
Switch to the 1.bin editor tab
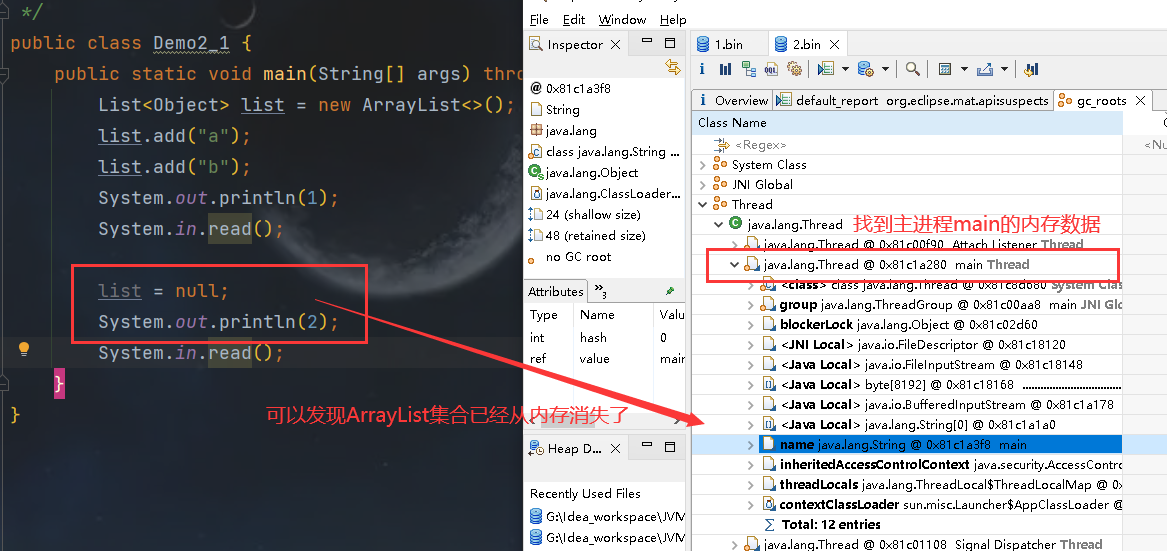click(x=727, y=44)
